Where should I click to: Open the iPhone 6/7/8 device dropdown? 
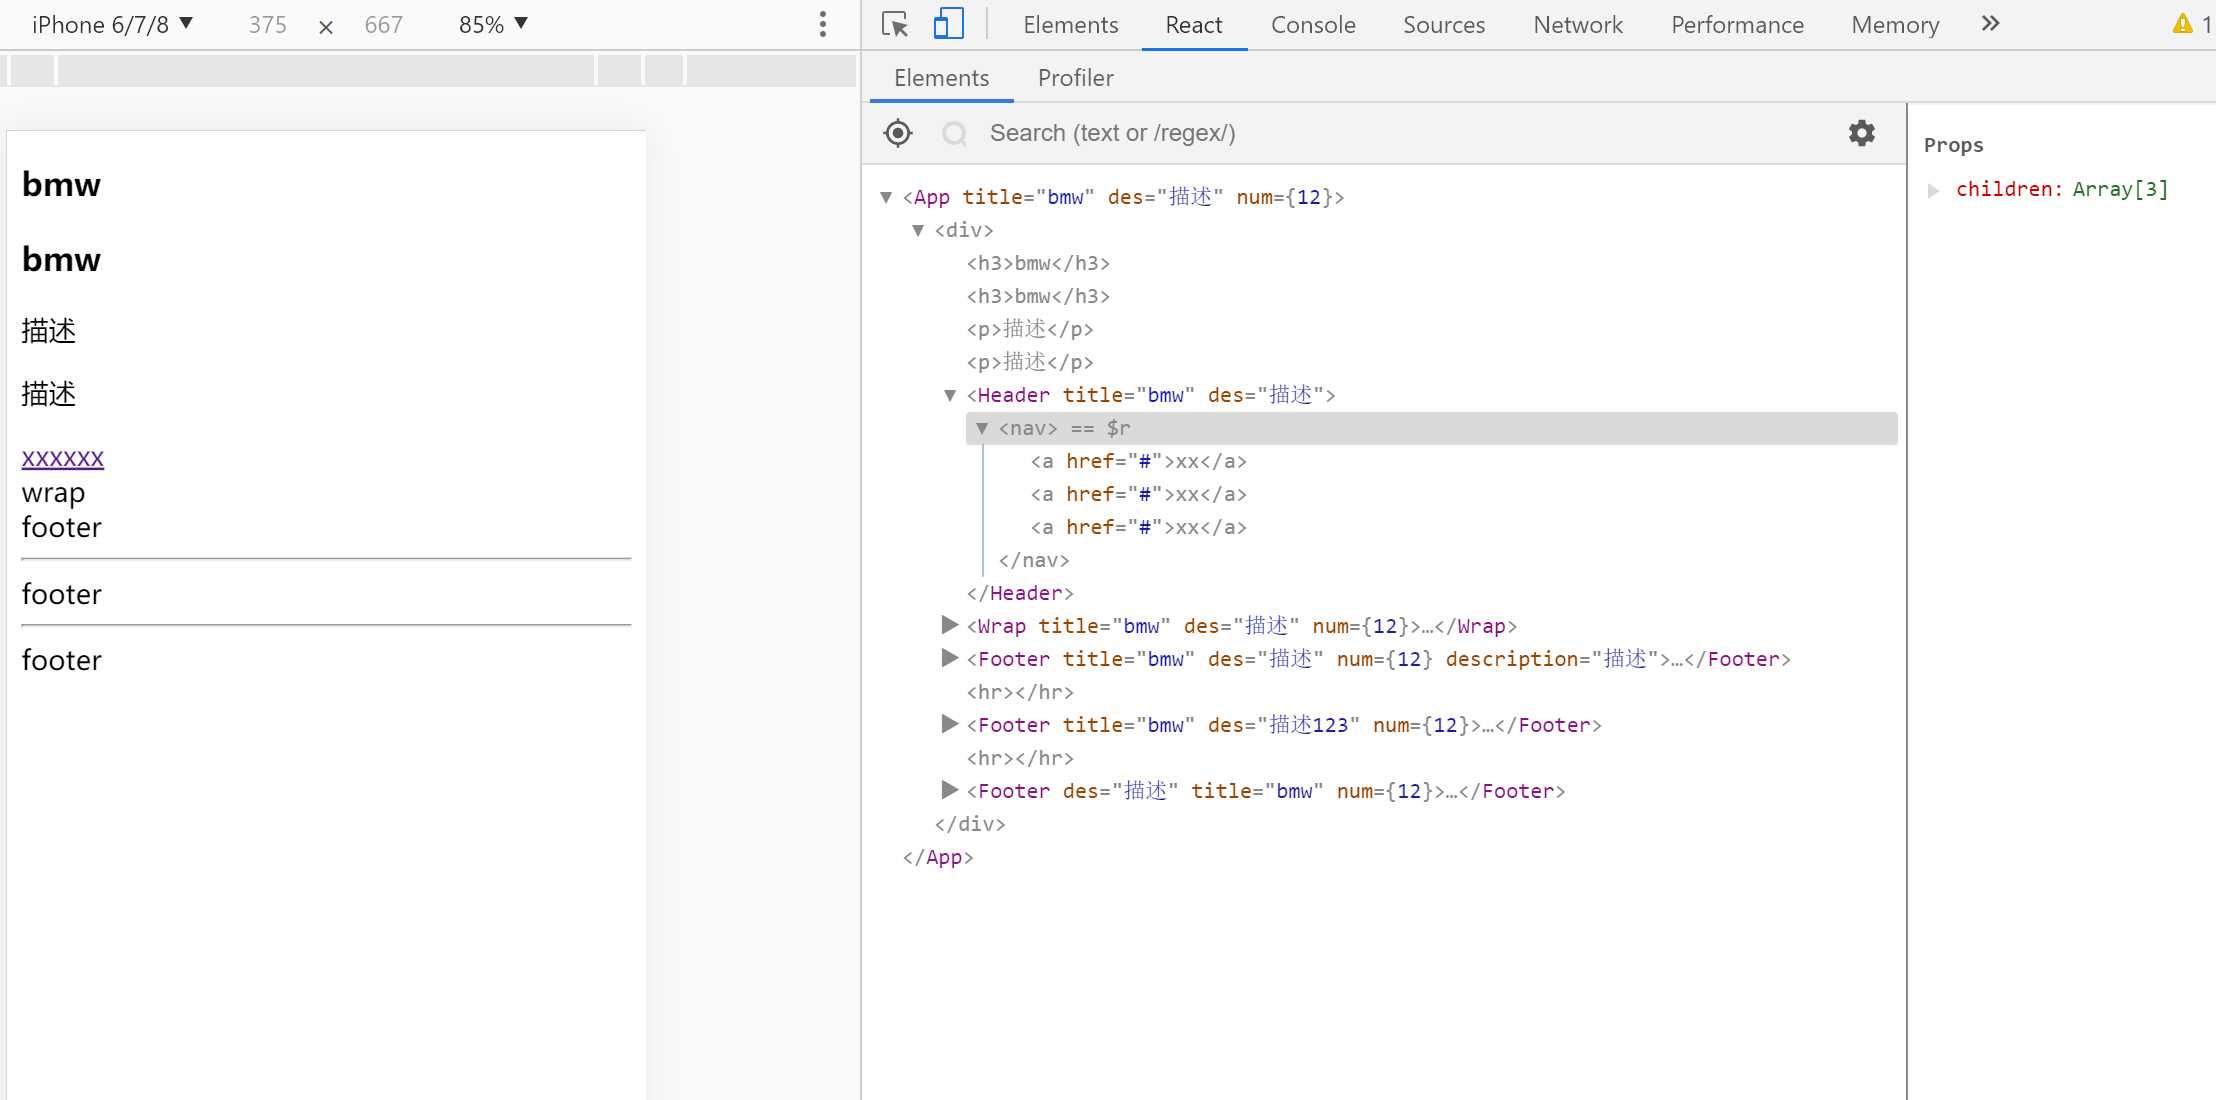coord(112,25)
